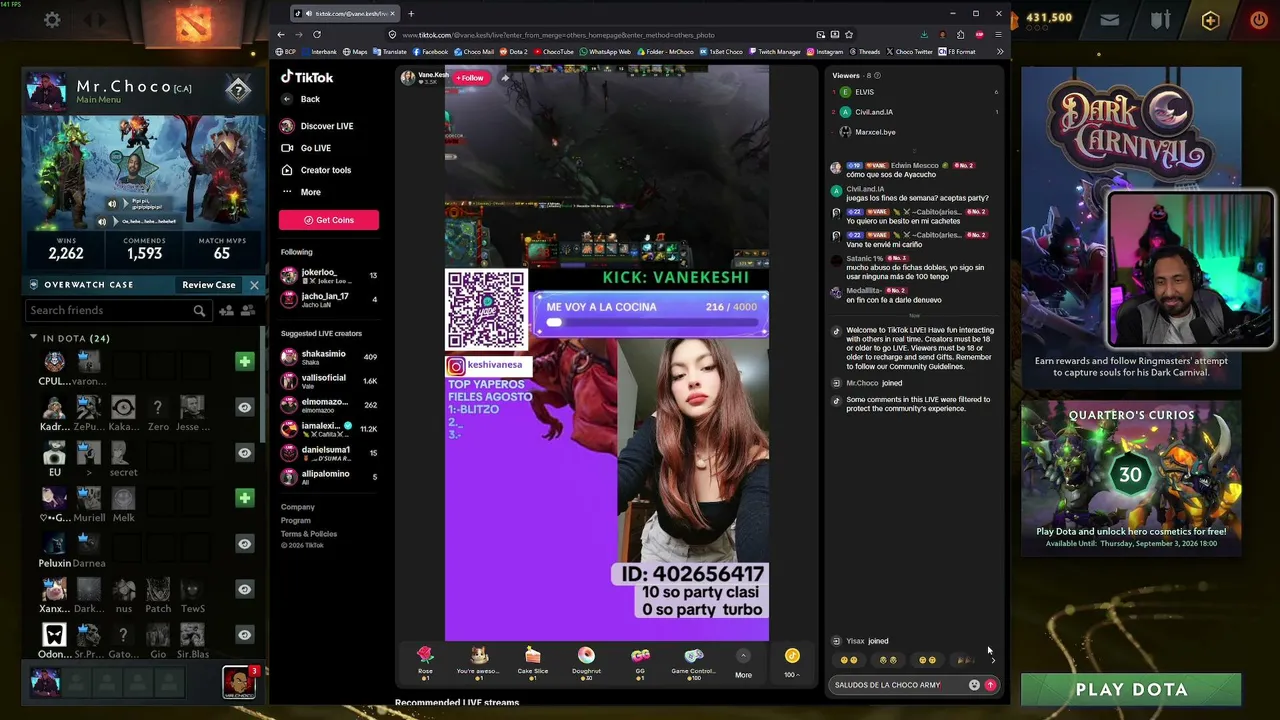Screen dimensions: 1280x720
Task: Click the PLAY DOTA button
Action: click(x=1131, y=689)
